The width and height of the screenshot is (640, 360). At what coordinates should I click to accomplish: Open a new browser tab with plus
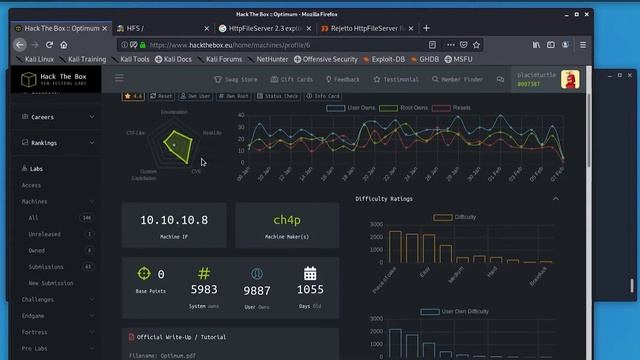point(427,28)
